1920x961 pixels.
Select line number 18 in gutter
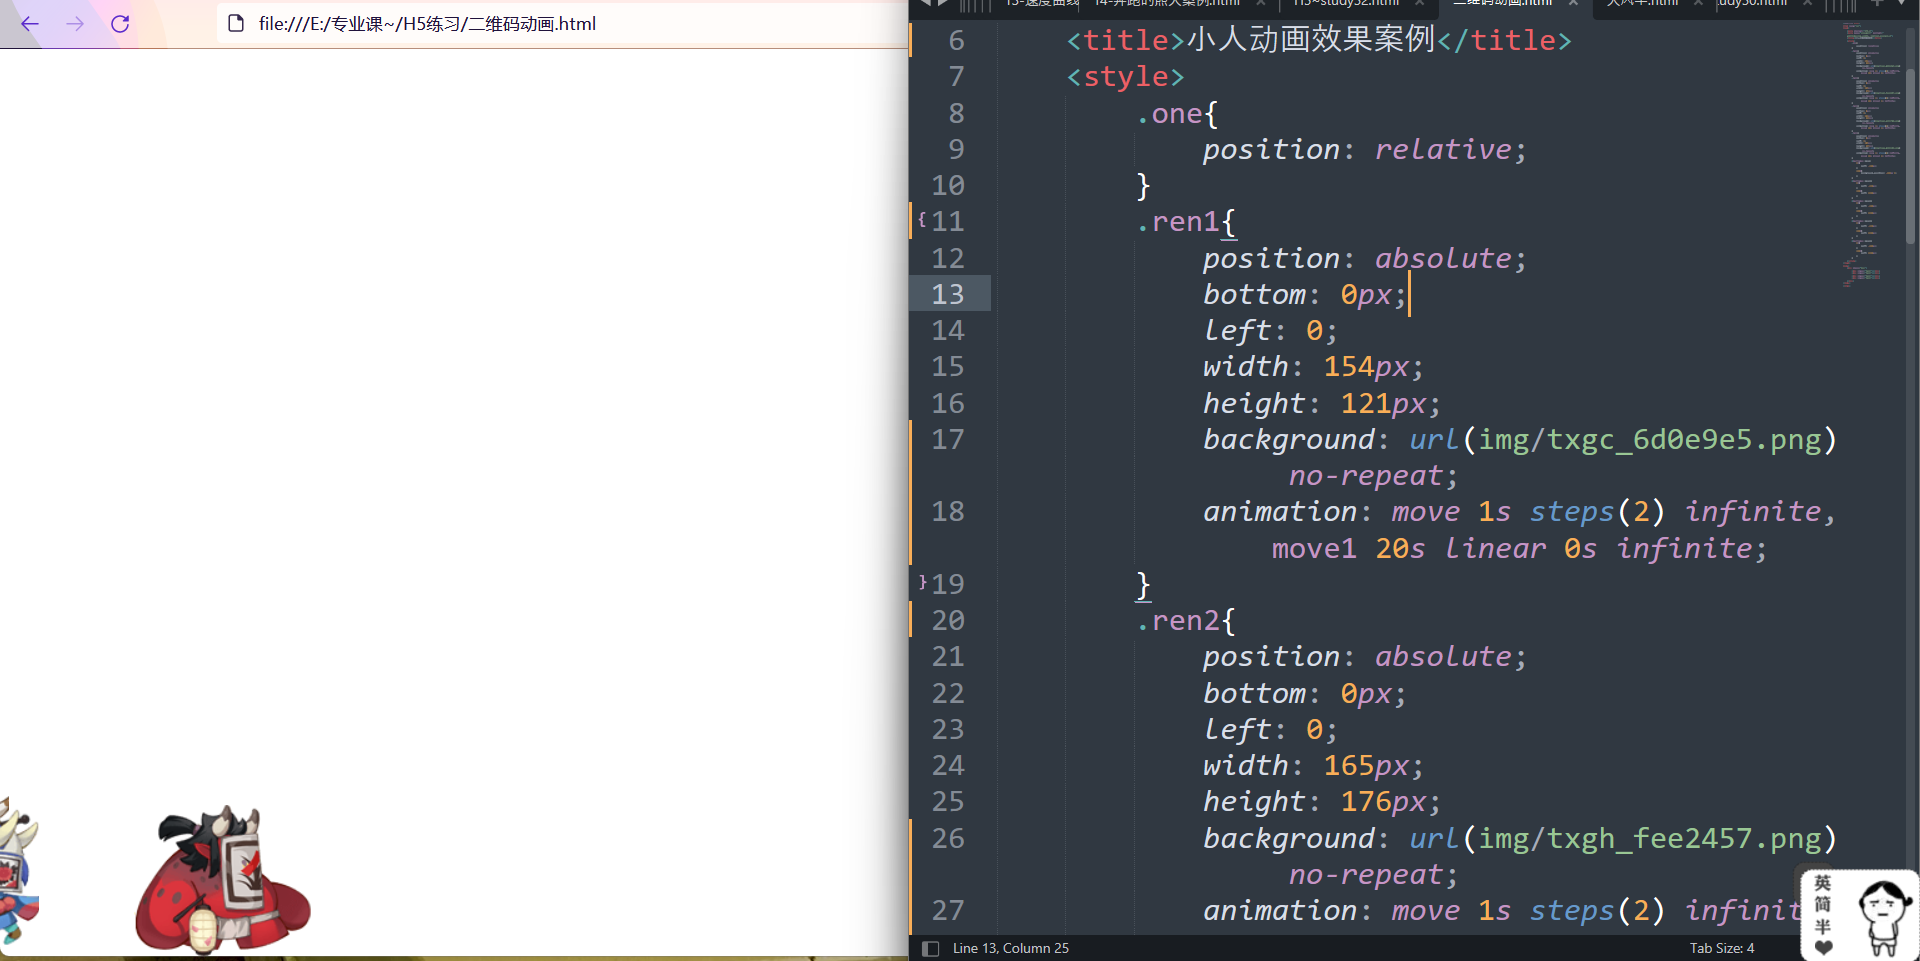pyautogui.click(x=948, y=511)
